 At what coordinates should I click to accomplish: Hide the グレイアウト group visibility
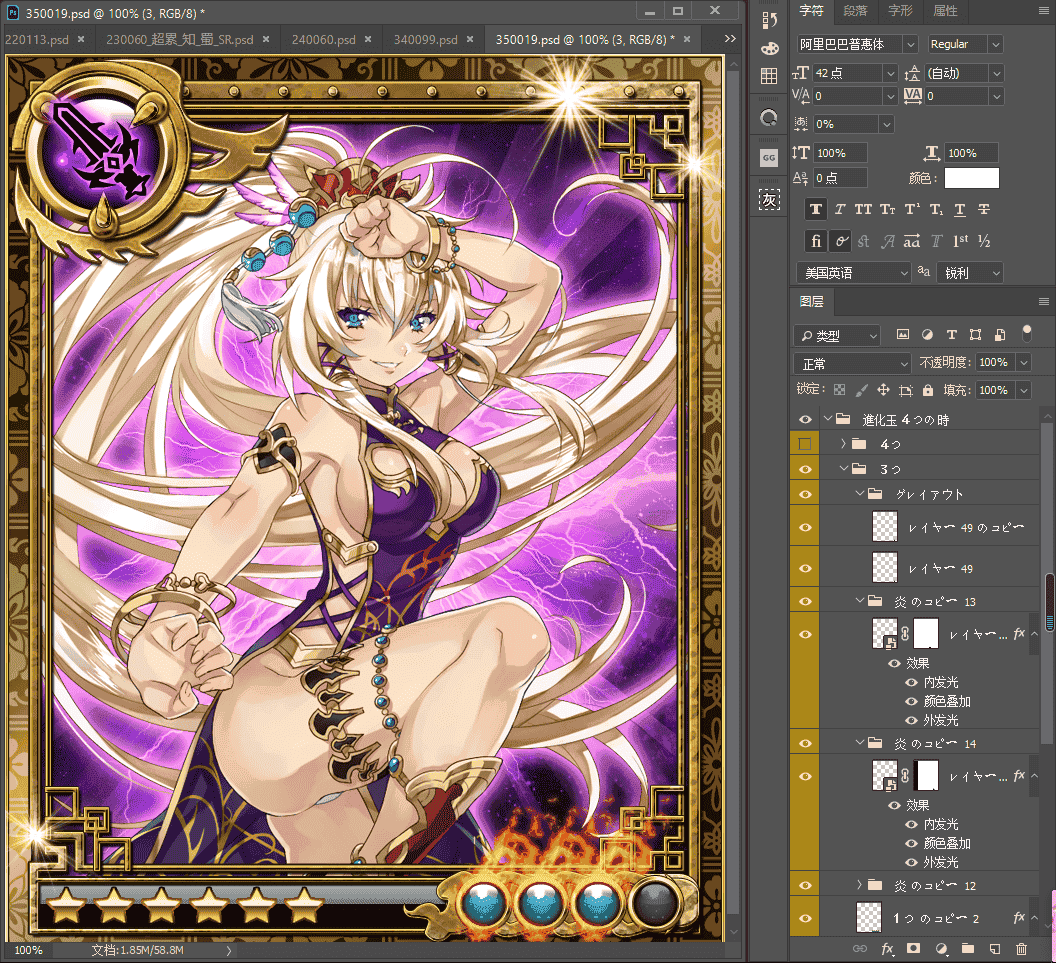coord(805,494)
